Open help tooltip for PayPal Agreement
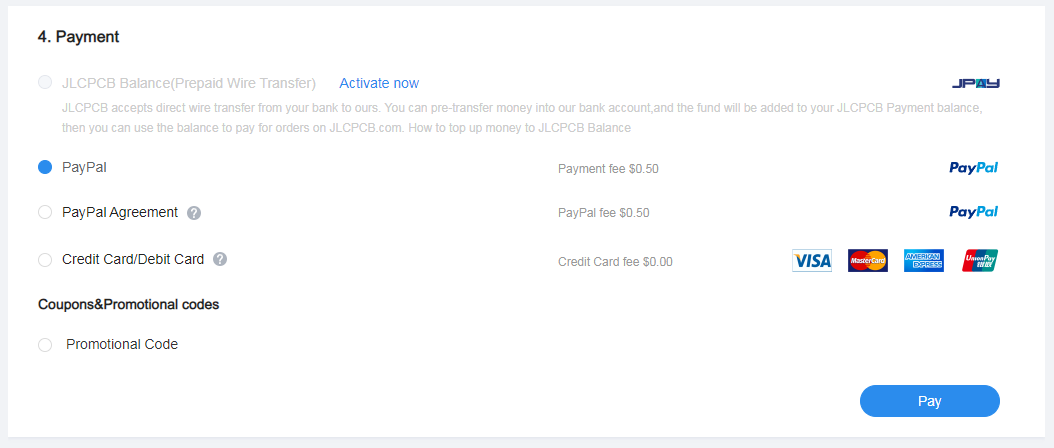Image resolution: width=1054 pixels, height=448 pixels. pyautogui.click(x=194, y=213)
